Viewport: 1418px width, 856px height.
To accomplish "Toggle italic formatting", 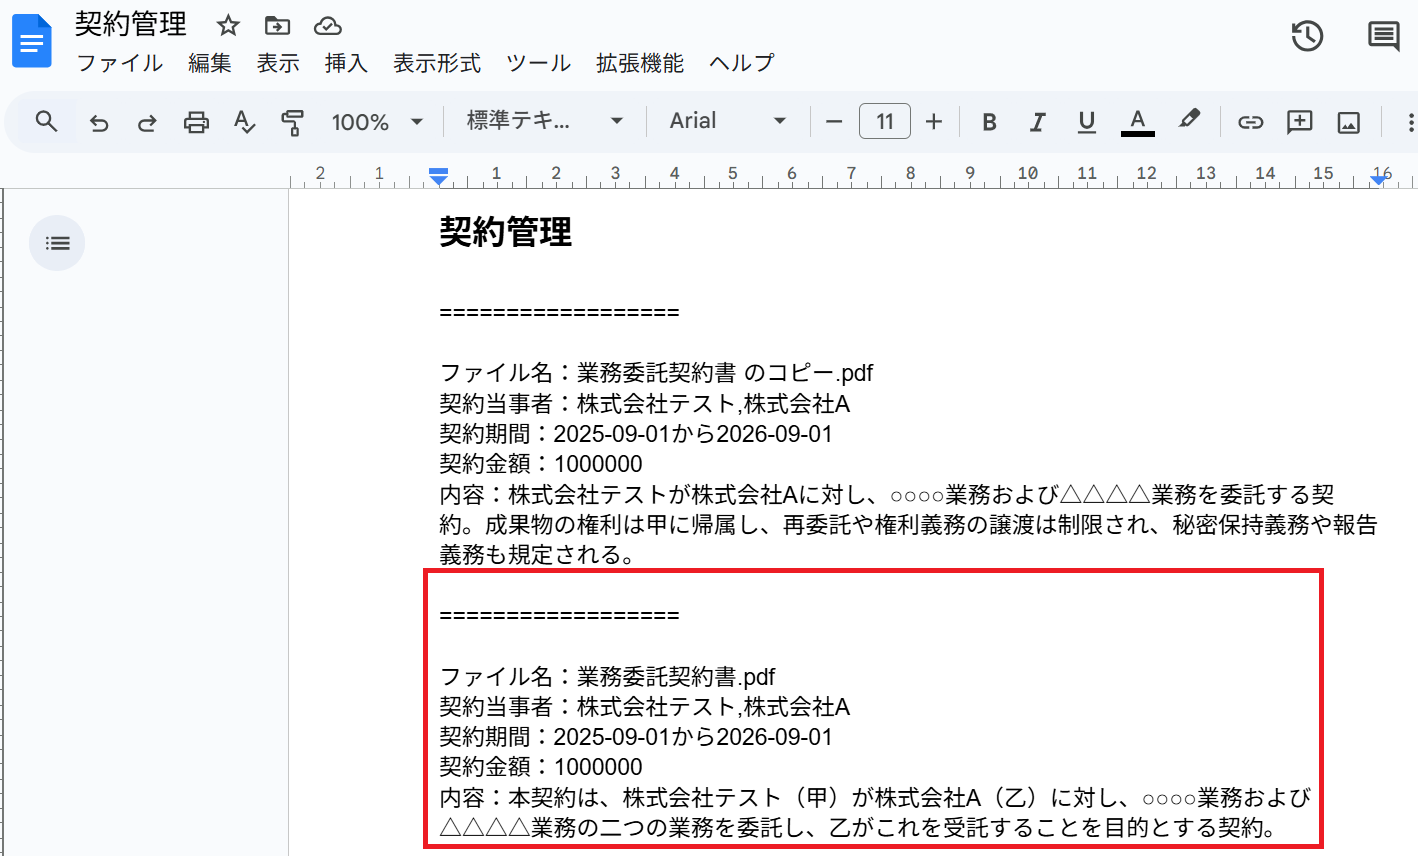I will pos(1037,122).
